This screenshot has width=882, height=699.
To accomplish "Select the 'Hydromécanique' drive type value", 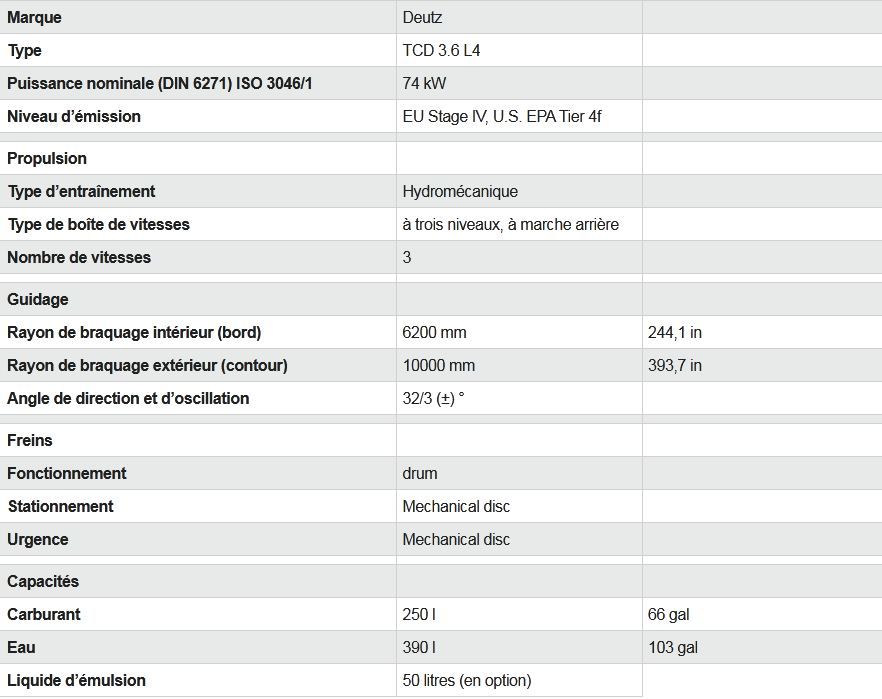I will coord(460,191).
